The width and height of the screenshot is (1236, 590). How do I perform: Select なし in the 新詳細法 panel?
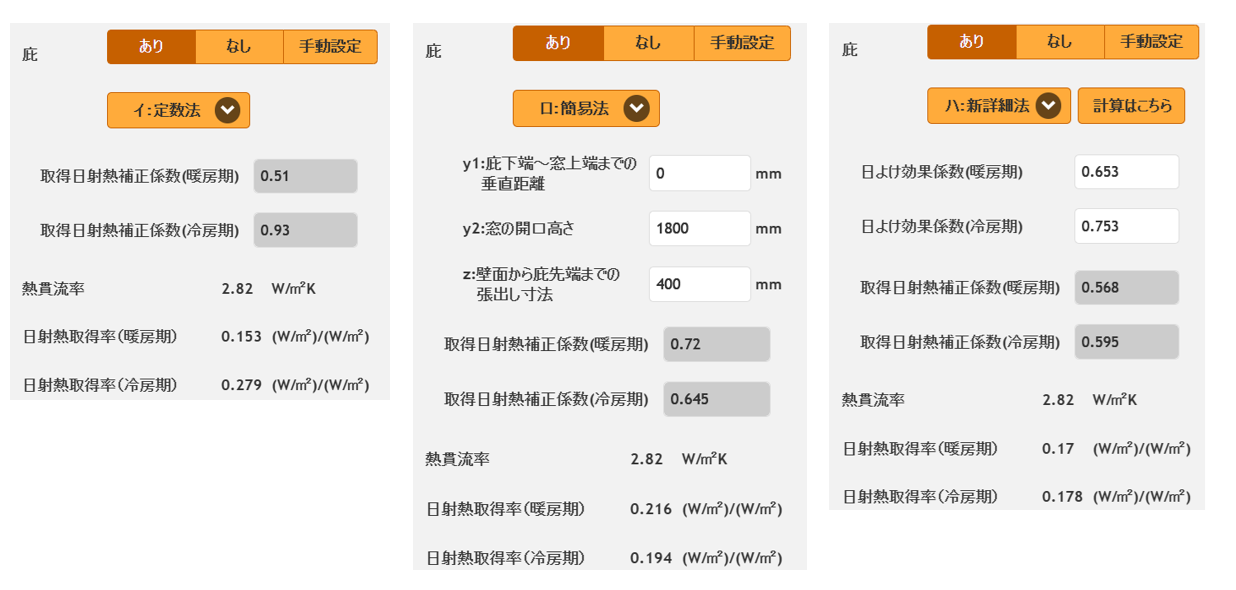pos(1060,42)
